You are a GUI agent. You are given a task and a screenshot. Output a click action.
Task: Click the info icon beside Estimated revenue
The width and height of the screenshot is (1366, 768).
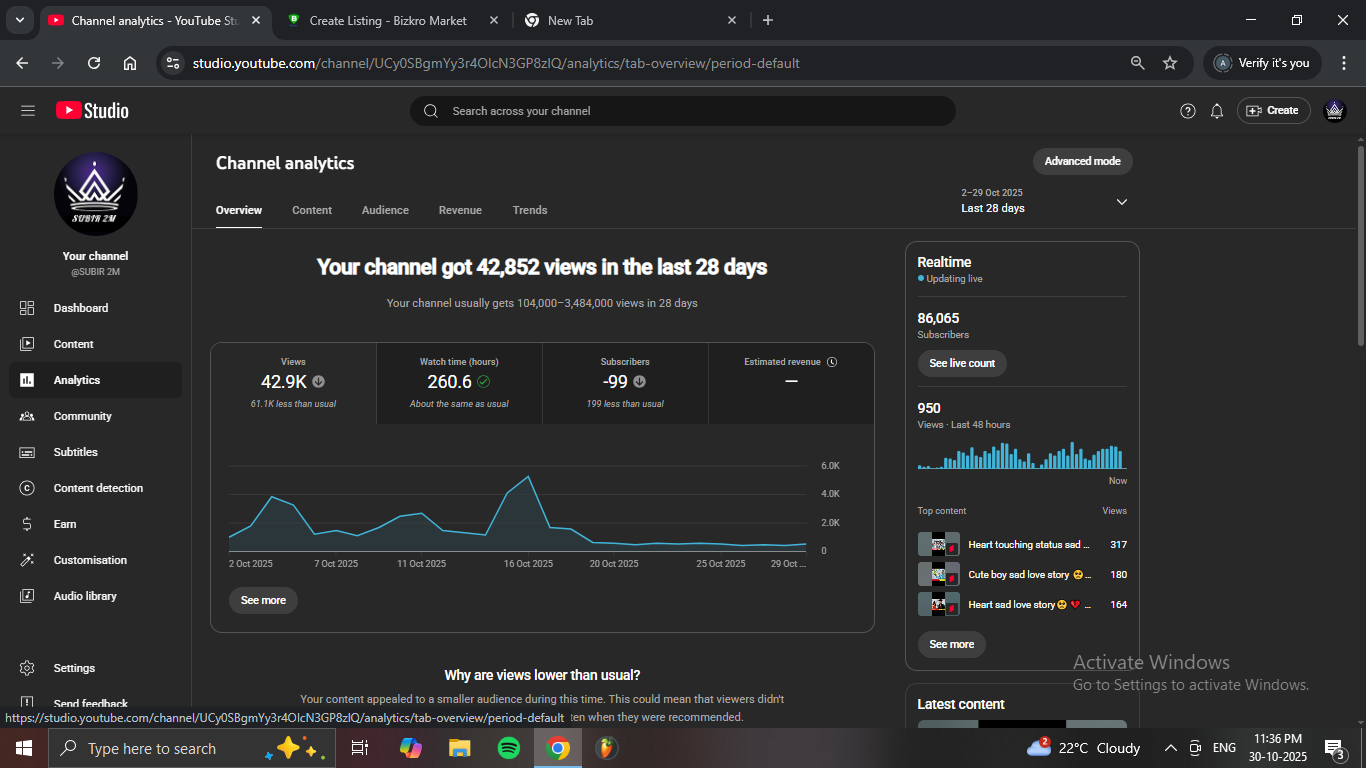(x=832, y=362)
